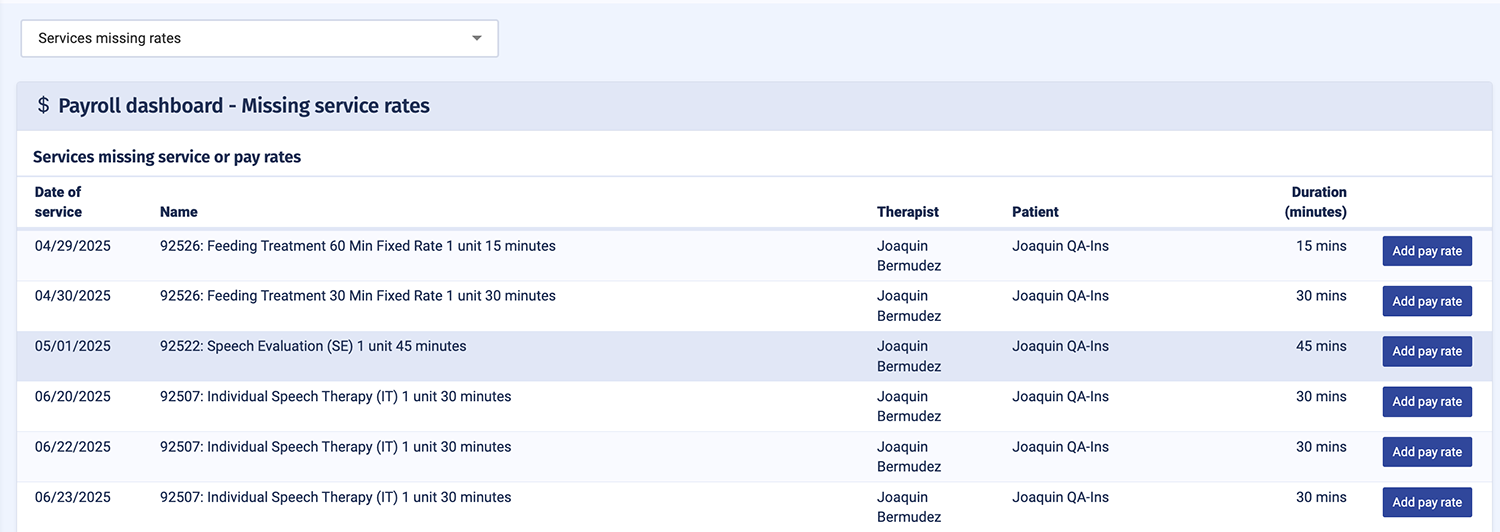Click the Patient column header
The width and height of the screenshot is (1500, 532).
pos(1035,212)
